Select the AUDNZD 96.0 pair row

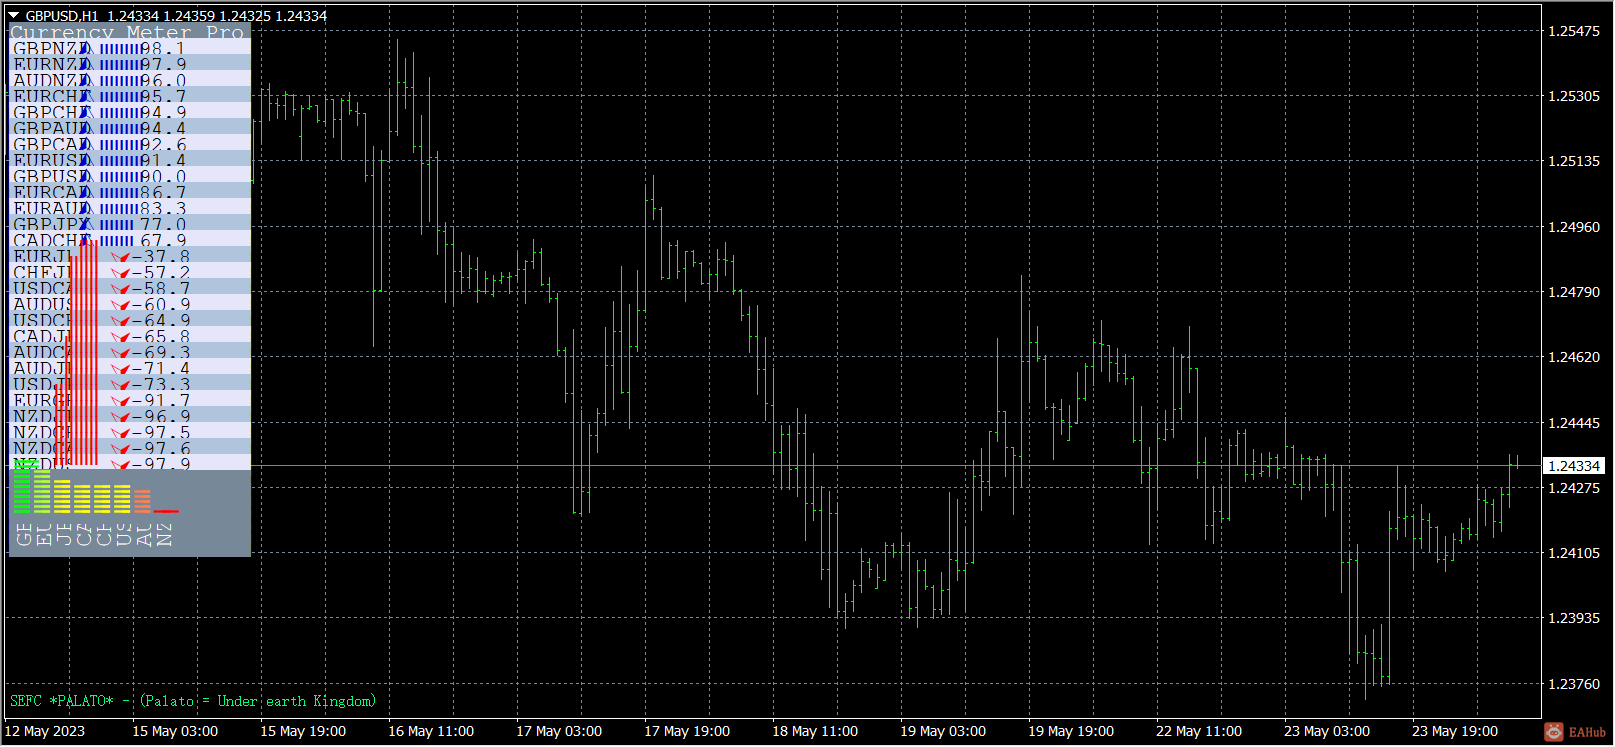click(130, 80)
